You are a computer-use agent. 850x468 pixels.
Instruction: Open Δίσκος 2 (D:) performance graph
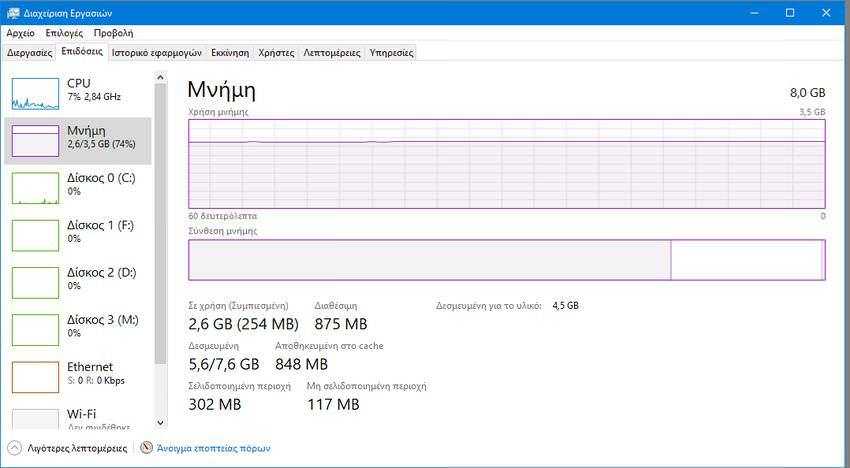pos(35,281)
